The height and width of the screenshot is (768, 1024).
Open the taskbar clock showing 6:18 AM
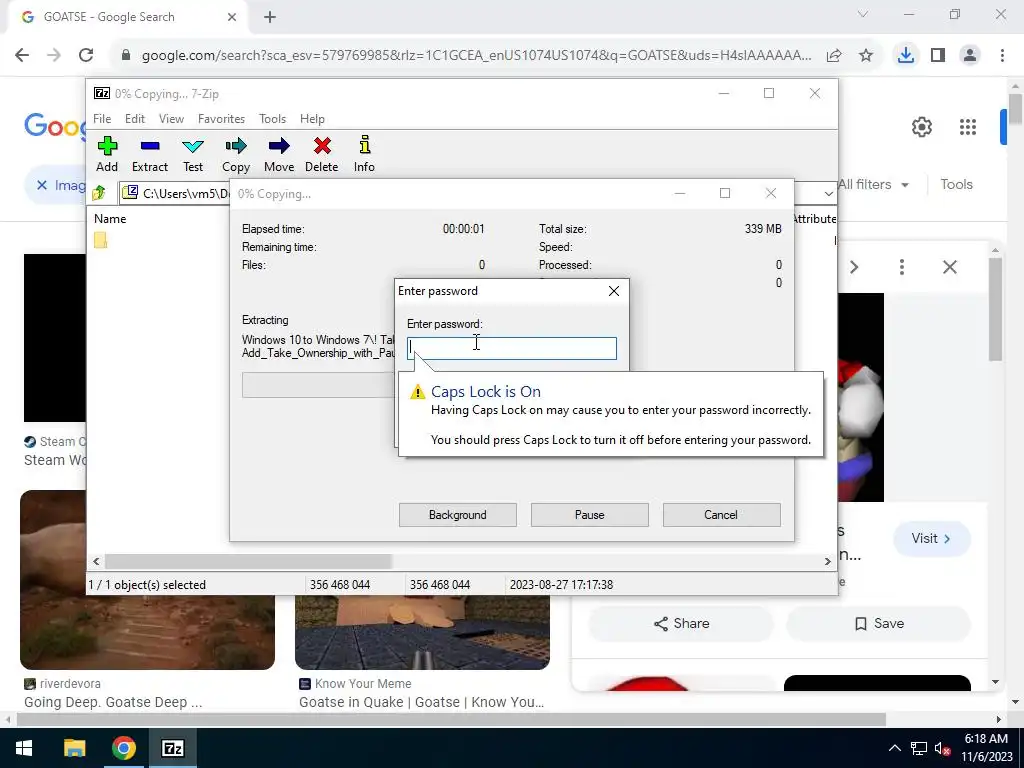[986, 748]
